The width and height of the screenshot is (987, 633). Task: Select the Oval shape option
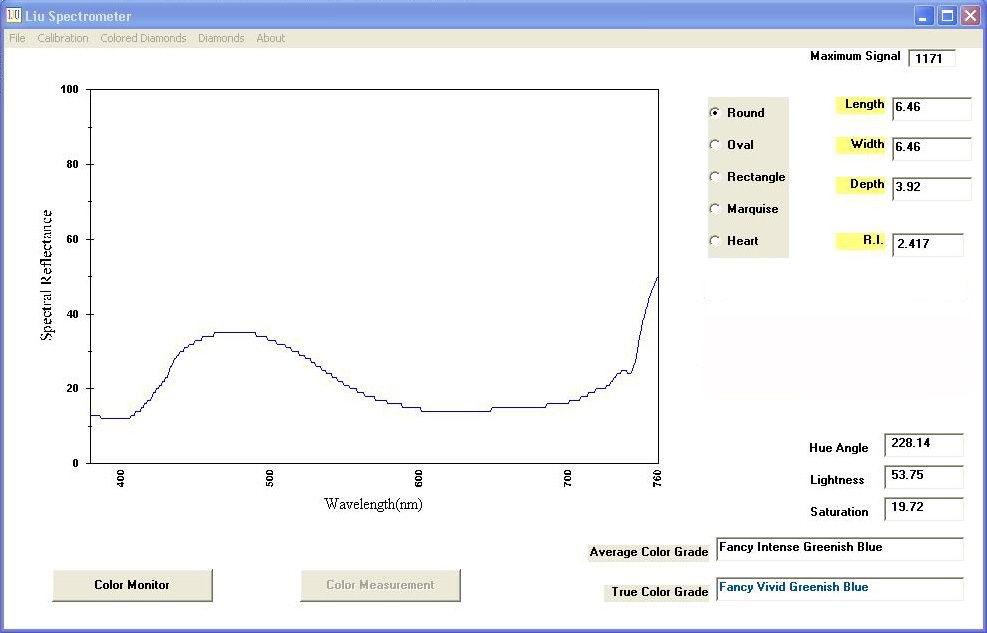pos(715,145)
